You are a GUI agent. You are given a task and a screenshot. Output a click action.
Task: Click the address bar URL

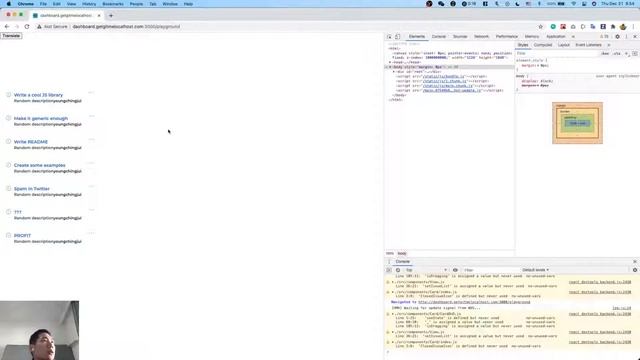pyautogui.click(x=126, y=27)
